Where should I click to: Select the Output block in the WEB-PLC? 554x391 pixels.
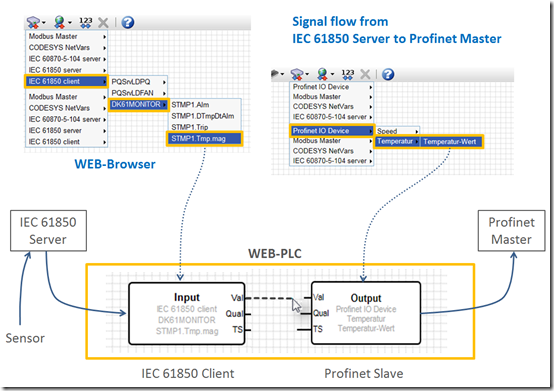pos(366,313)
